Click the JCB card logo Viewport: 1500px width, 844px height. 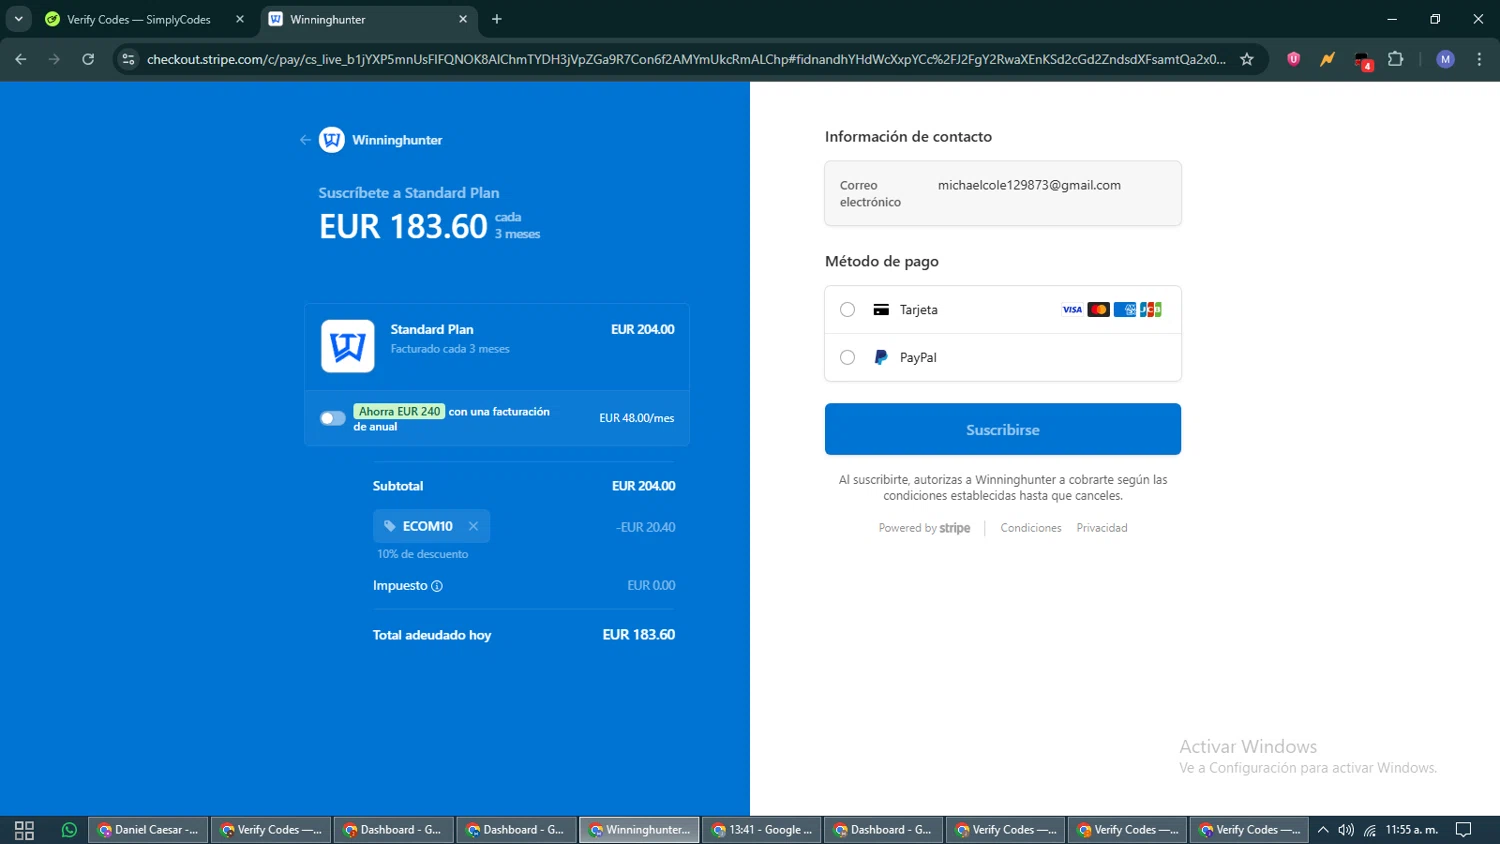(1151, 310)
